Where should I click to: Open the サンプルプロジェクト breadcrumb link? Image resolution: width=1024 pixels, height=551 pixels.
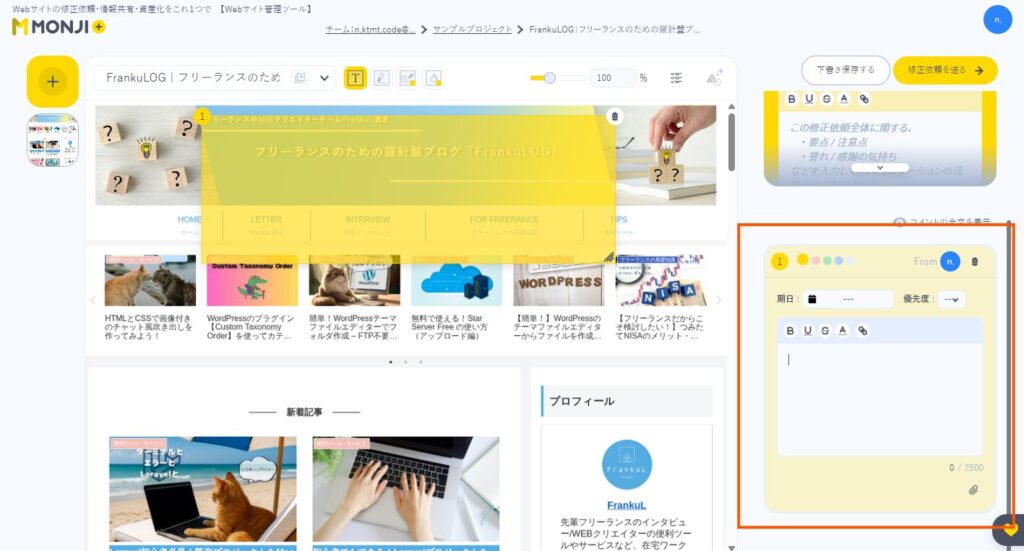point(472,29)
